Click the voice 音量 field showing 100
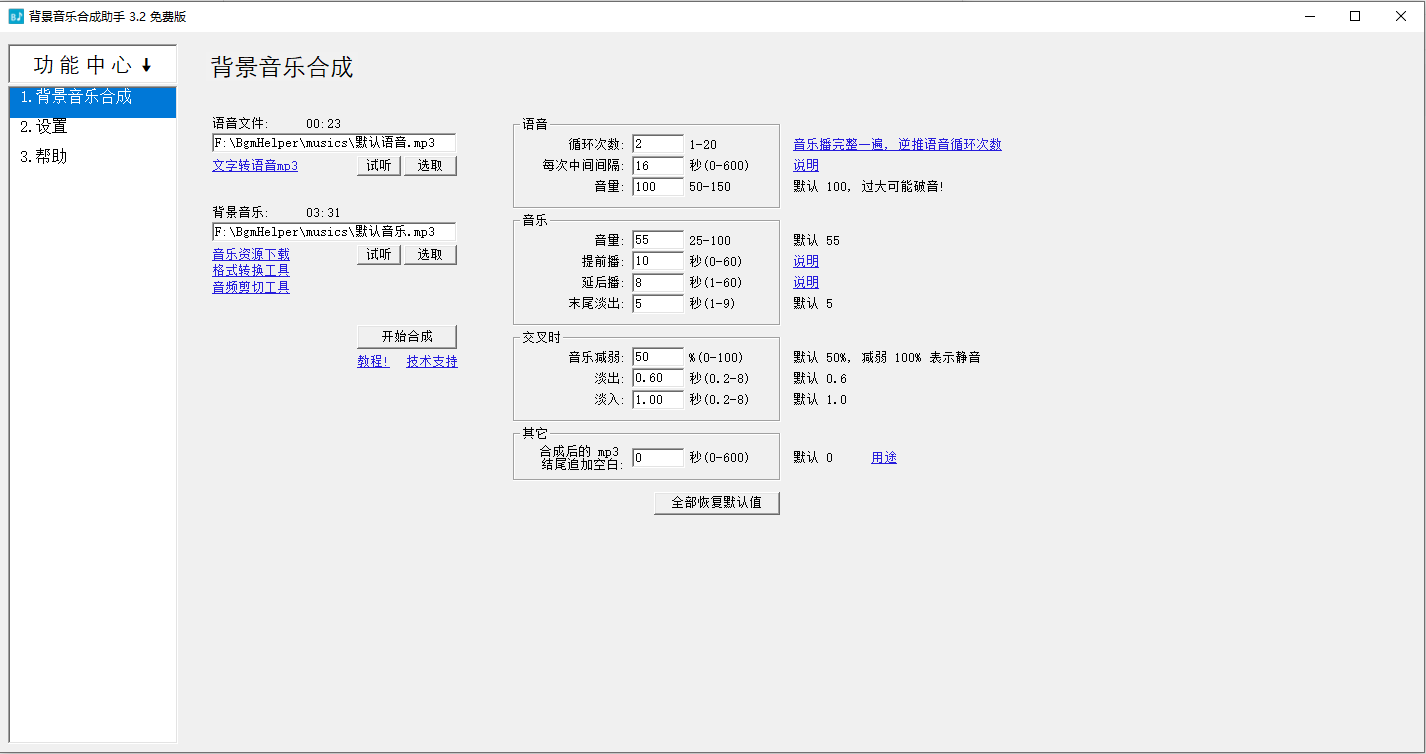 [658, 187]
